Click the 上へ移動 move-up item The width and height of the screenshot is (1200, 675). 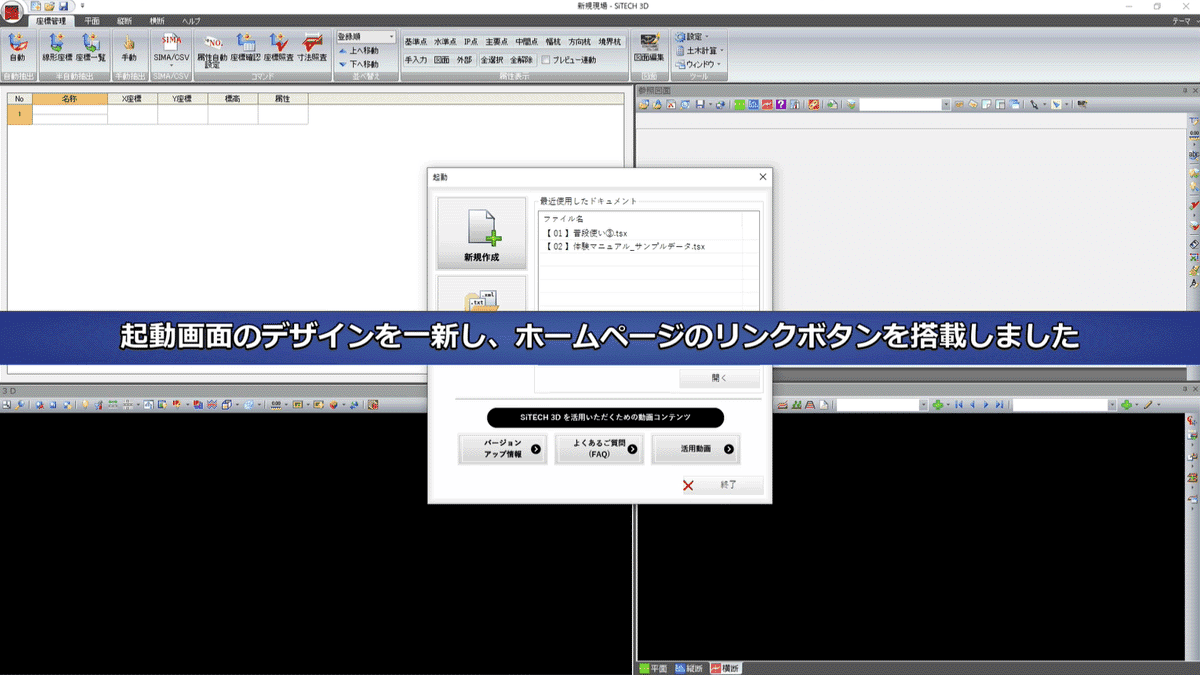click(x=358, y=50)
